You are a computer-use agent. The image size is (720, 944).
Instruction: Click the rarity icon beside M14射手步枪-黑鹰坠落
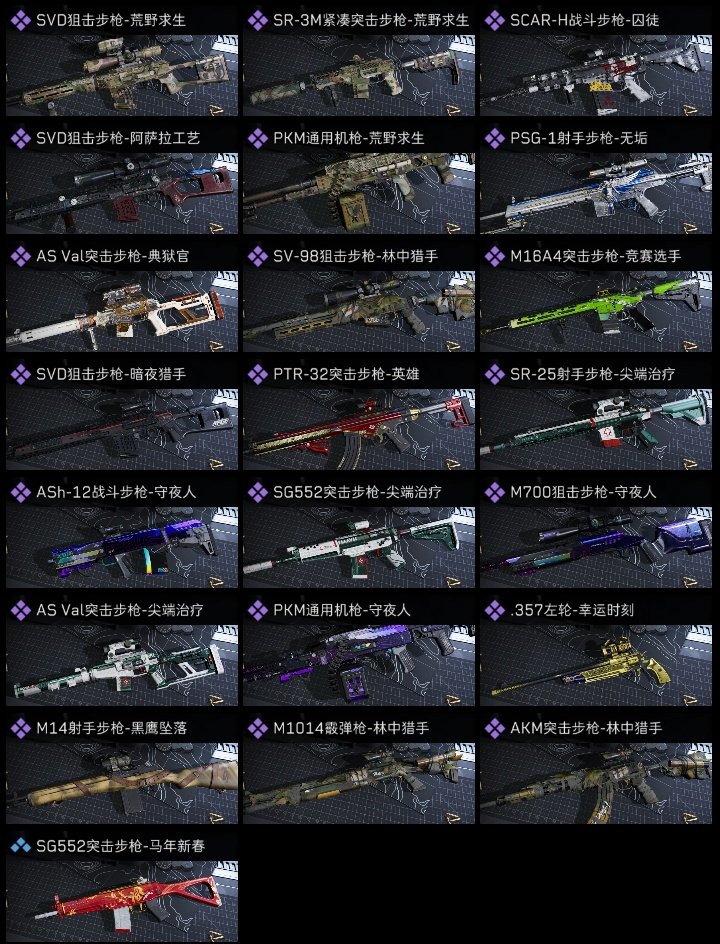tap(20, 728)
